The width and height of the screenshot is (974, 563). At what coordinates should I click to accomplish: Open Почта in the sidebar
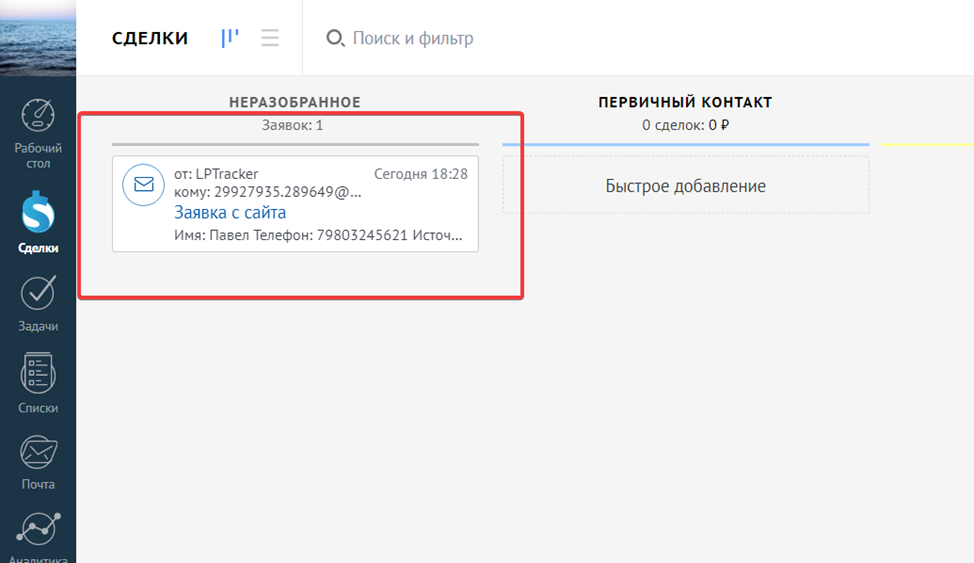38,462
